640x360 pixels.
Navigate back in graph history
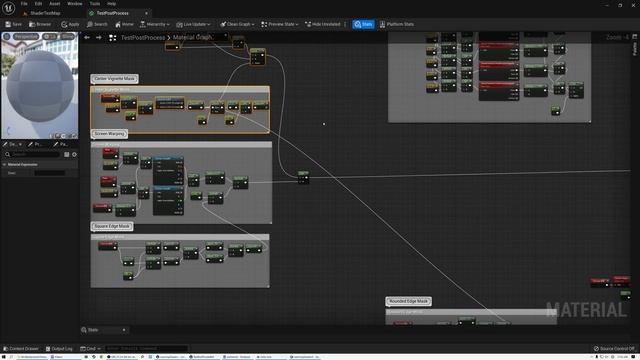click(x=87, y=38)
